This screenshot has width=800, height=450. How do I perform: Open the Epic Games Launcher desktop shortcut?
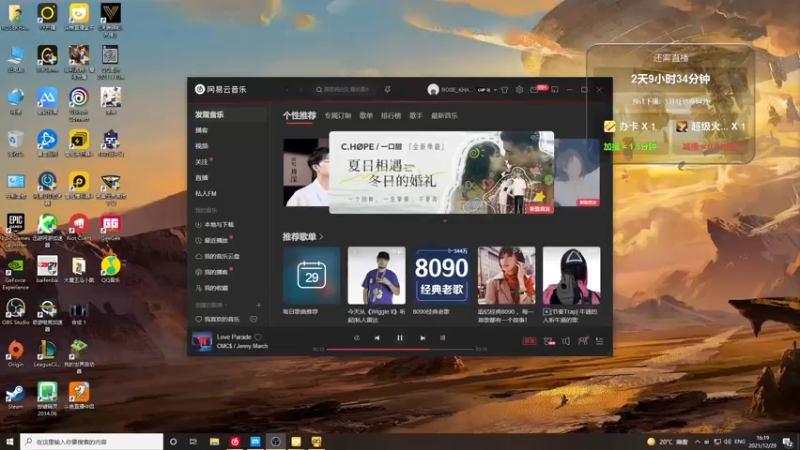15,231
